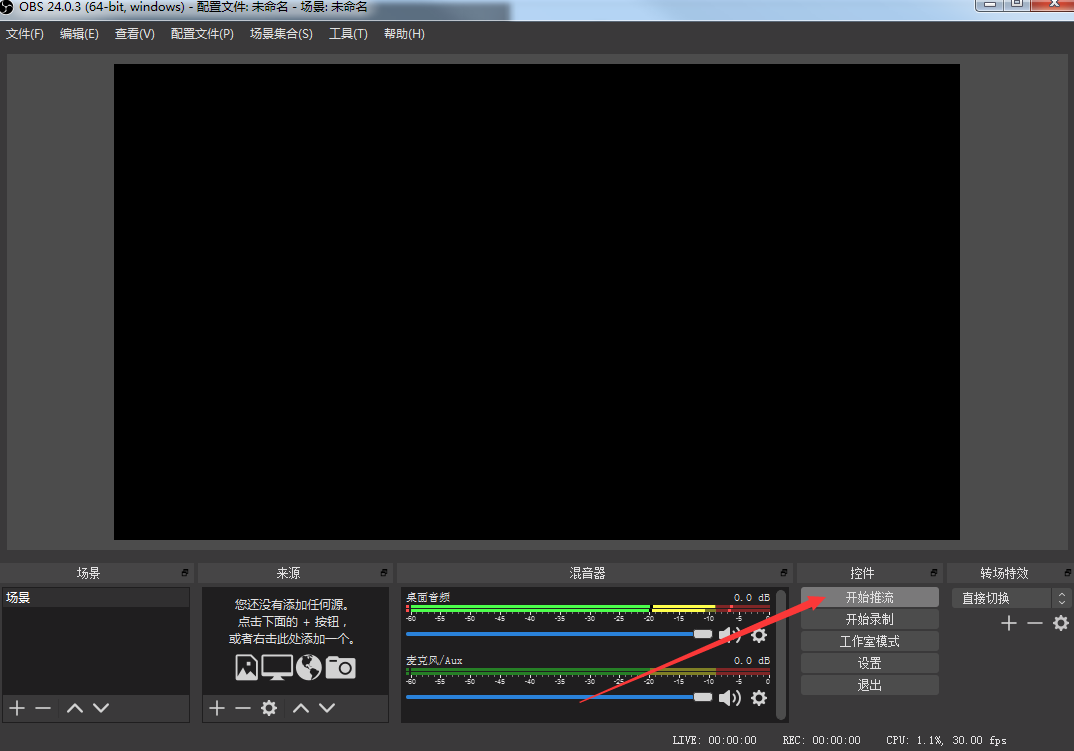Click the browser source globe icon
This screenshot has height=751, width=1074.
[309, 667]
